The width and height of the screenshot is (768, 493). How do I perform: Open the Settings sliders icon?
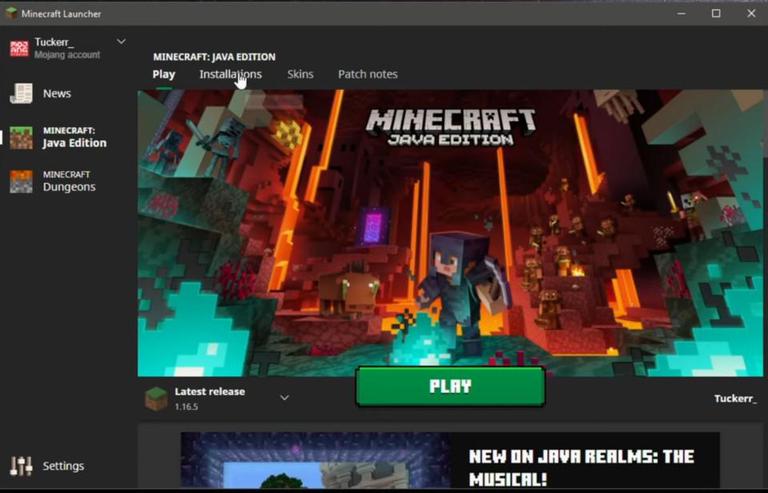[x=21, y=466]
